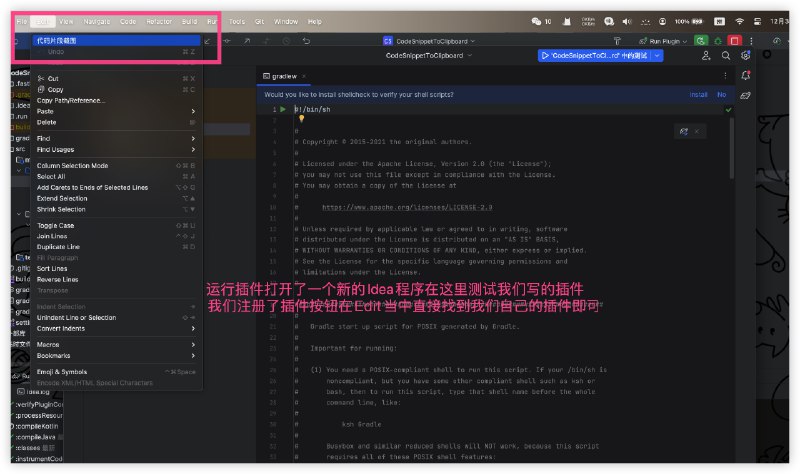Image resolution: width=800 pixels, height=474 pixels.
Task: Dismiss shellcheck prompt by clicking No
Action: pyautogui.click(x=721, y=94)
